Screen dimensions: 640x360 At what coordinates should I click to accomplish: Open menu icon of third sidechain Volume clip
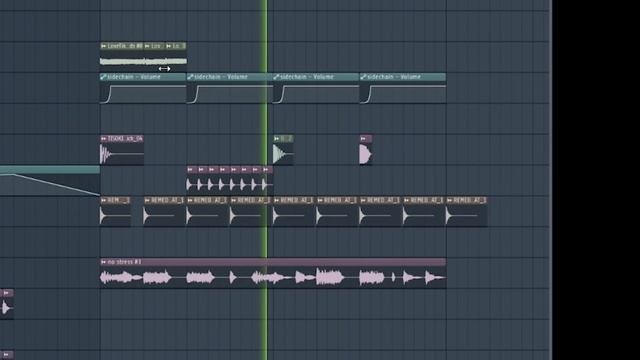(x=276, y=77)
